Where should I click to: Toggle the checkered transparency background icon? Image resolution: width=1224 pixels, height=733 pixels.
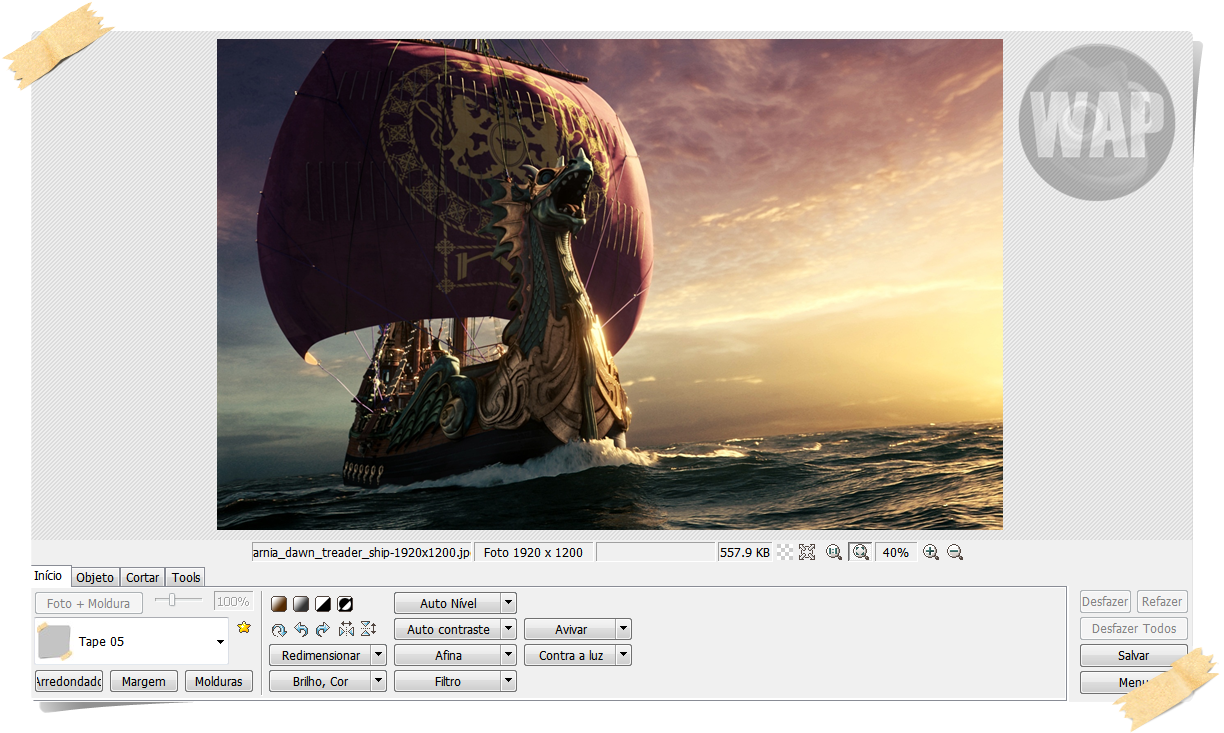pyautogui.click(x=785, y=552)
